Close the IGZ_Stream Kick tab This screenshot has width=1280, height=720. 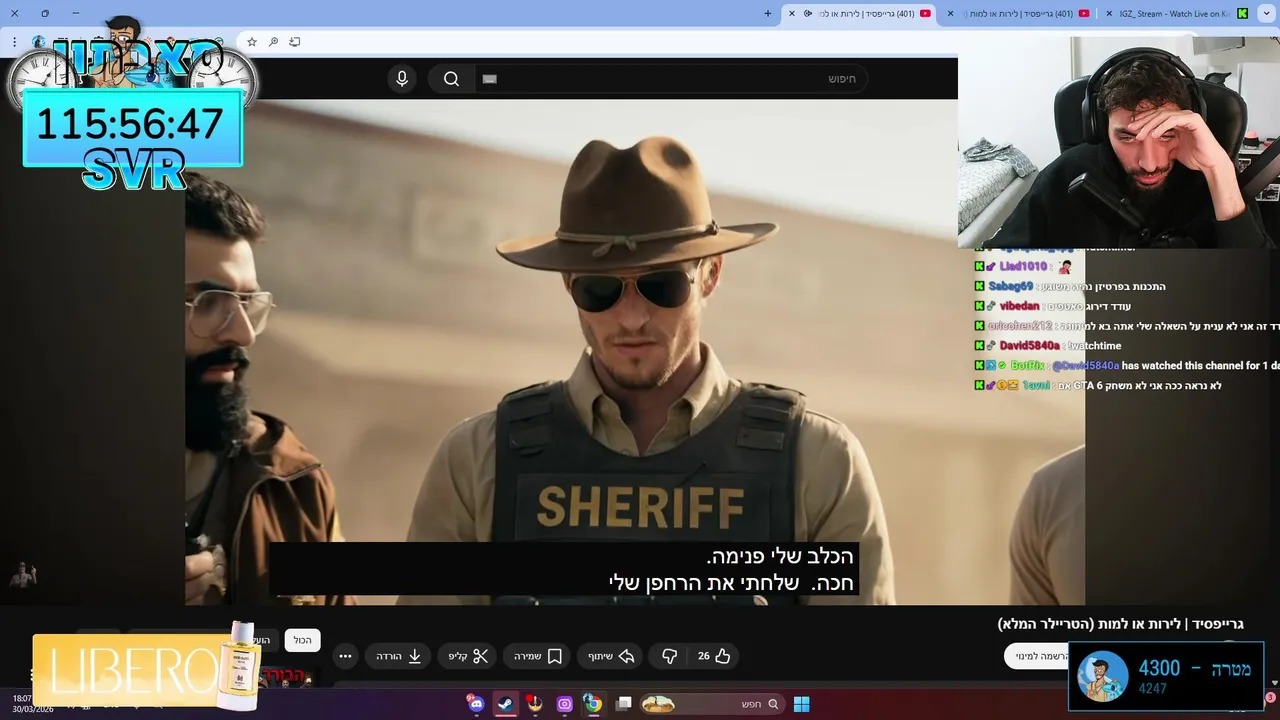(x=1108, y=13)
